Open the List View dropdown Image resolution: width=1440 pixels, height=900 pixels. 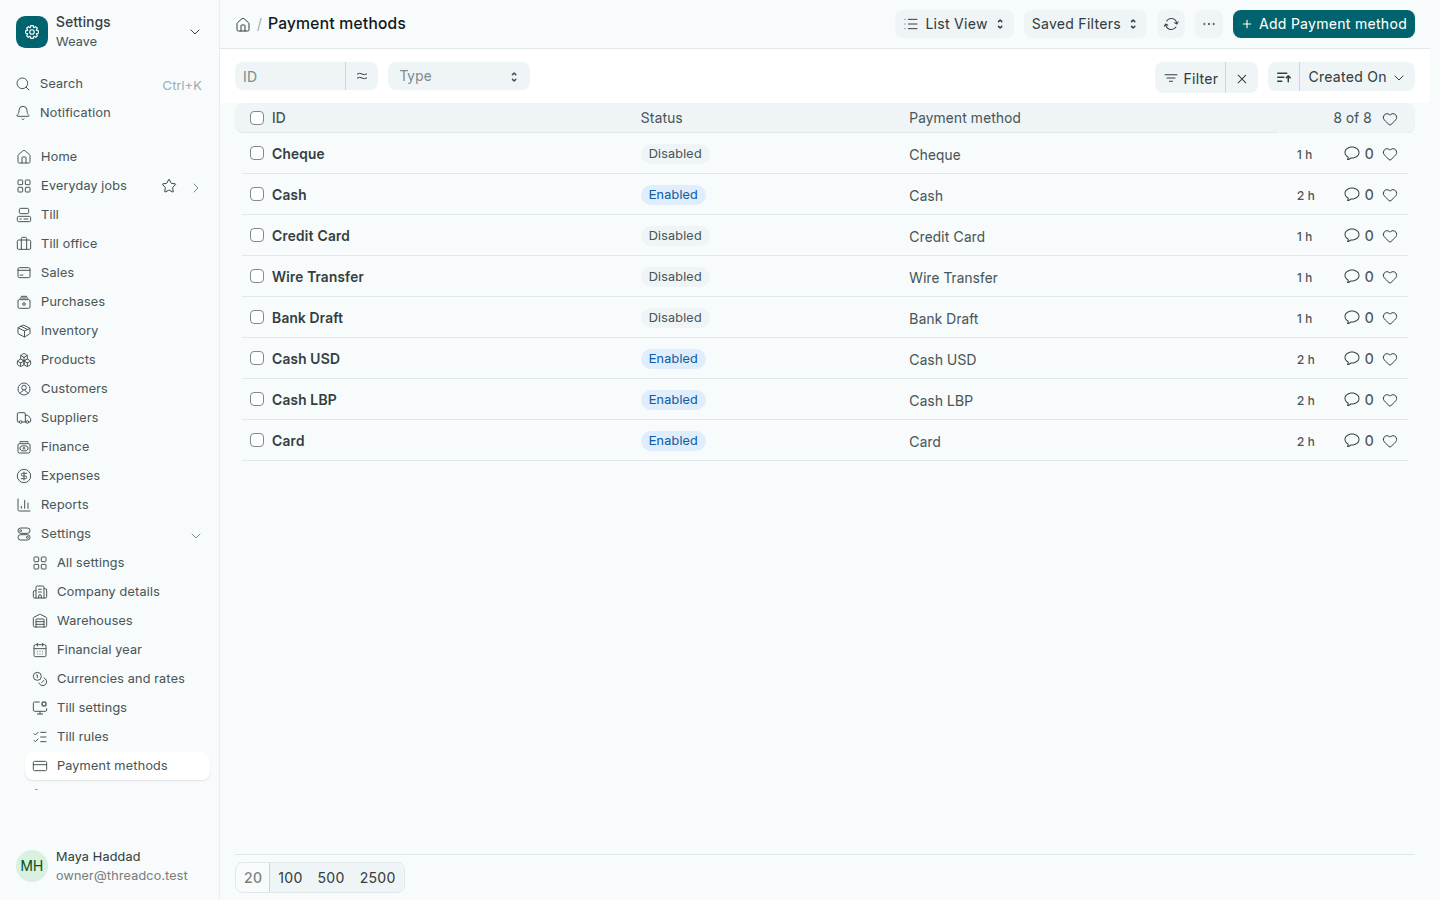coord(954,24)
